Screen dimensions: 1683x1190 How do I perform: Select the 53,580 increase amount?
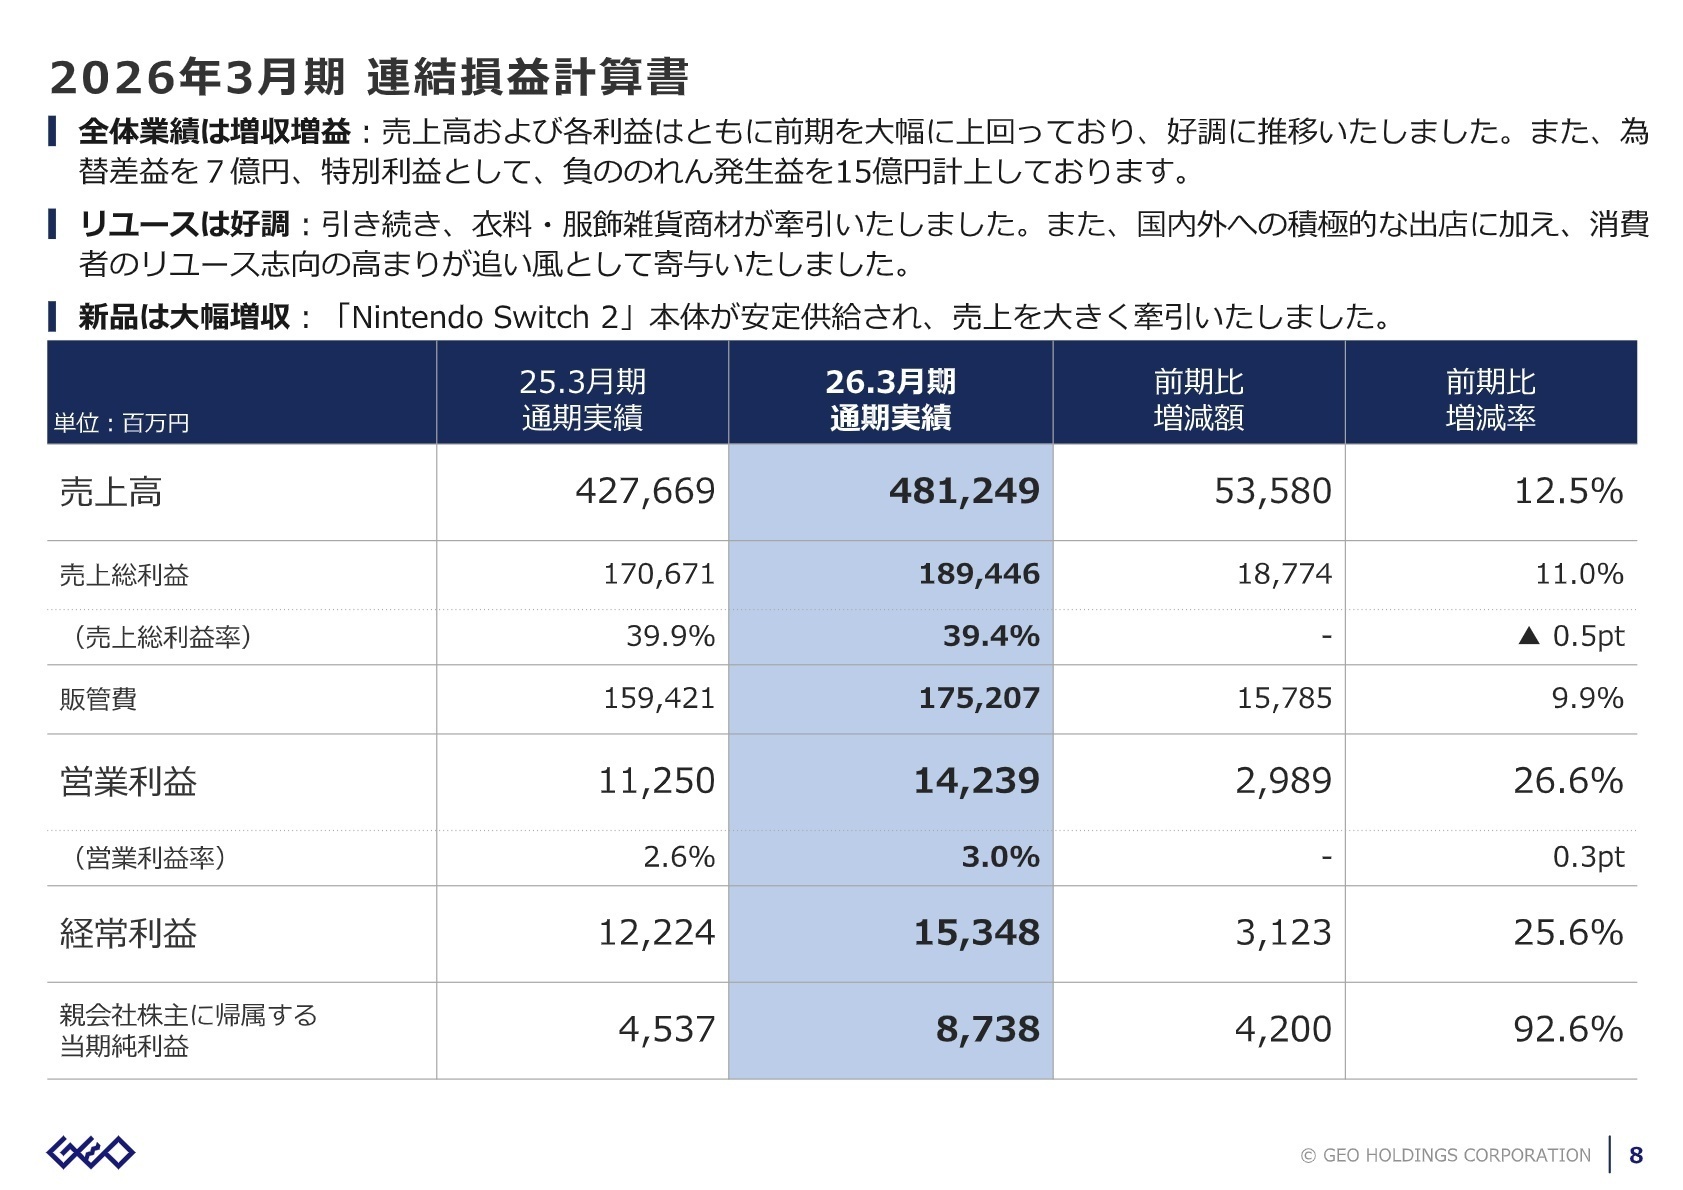coord(1273,491)
